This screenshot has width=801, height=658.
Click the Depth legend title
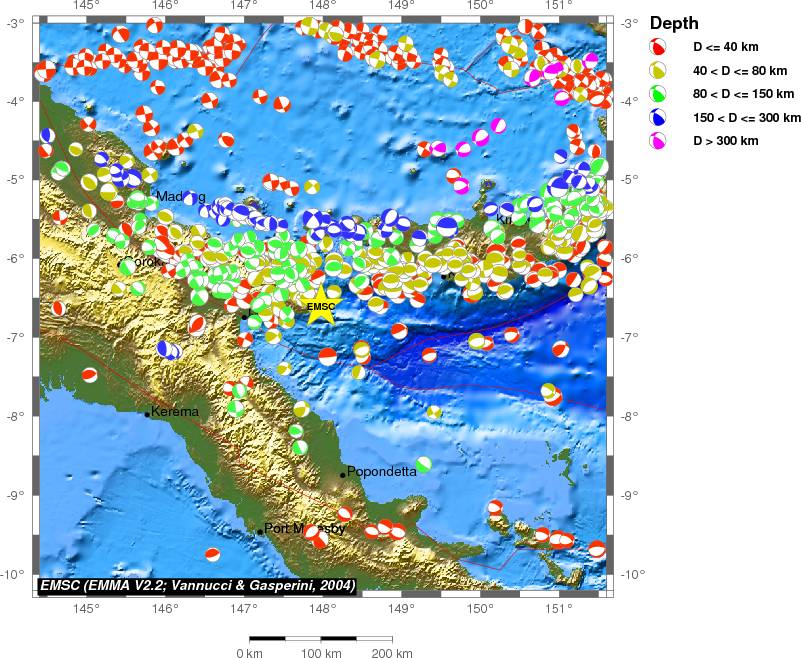(x=674, y=24)
